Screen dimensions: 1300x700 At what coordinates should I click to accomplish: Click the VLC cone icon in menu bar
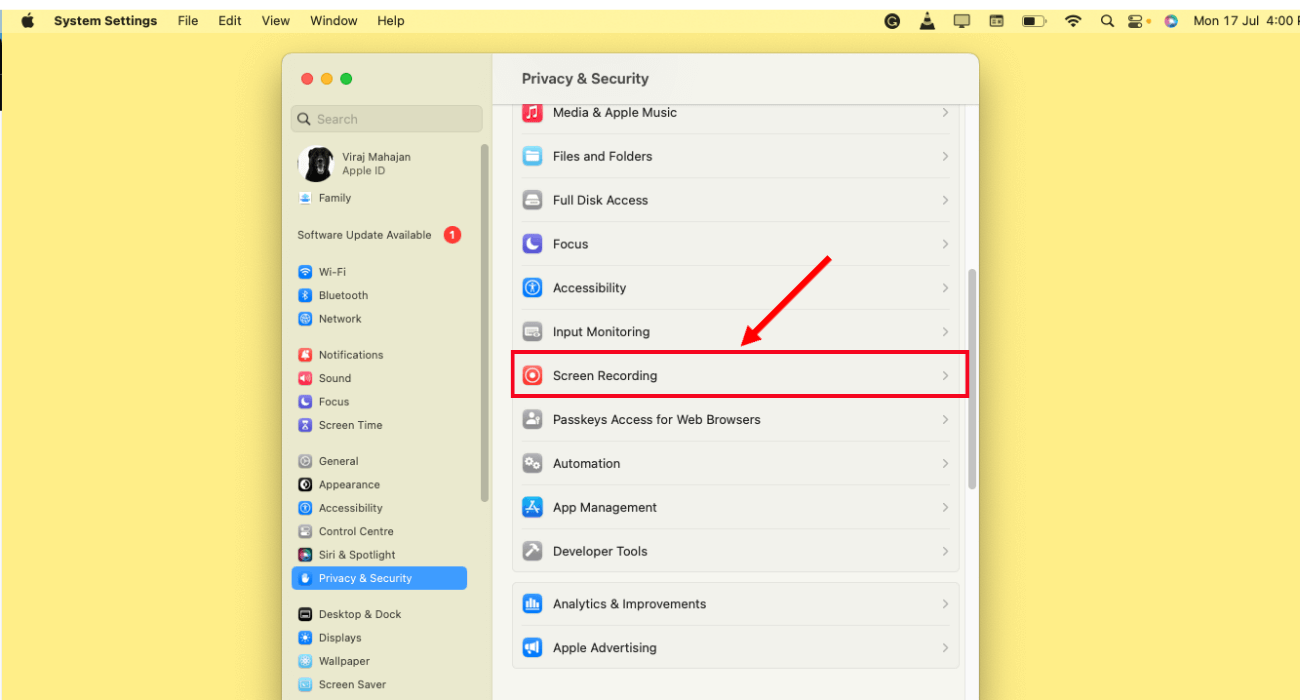coord(927,20)
